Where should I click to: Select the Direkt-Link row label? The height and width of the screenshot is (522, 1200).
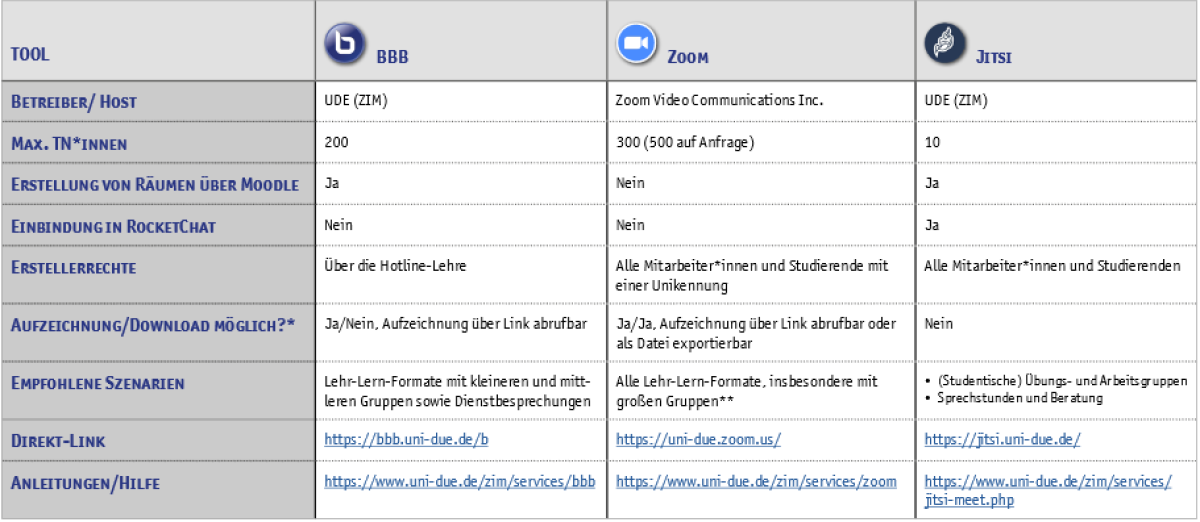[x=56, y=440]
